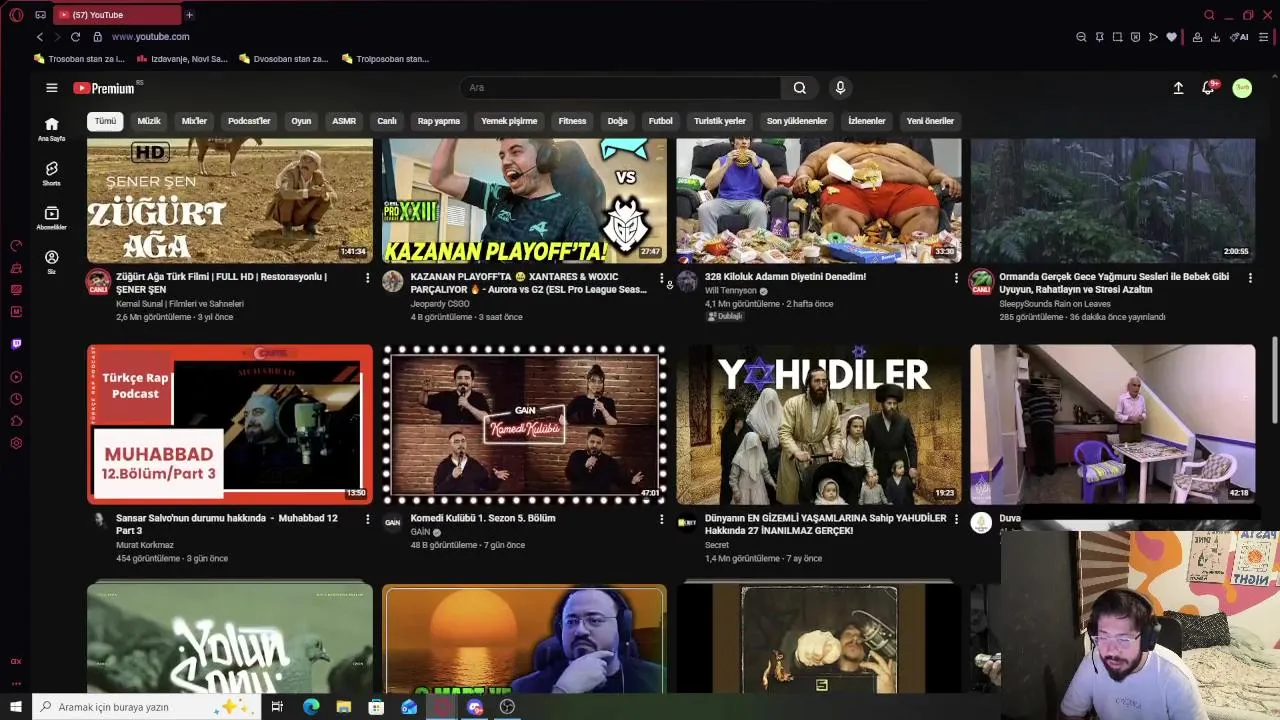
Task: Click the zoom out icon in address bar
Action: click(1081, 37)
